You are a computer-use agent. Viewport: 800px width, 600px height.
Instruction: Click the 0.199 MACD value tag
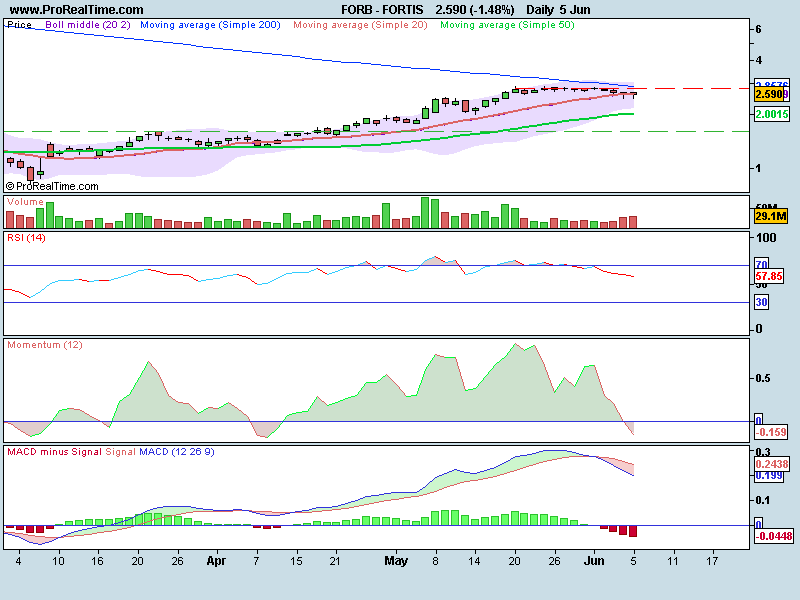click(x=769, y=476)
